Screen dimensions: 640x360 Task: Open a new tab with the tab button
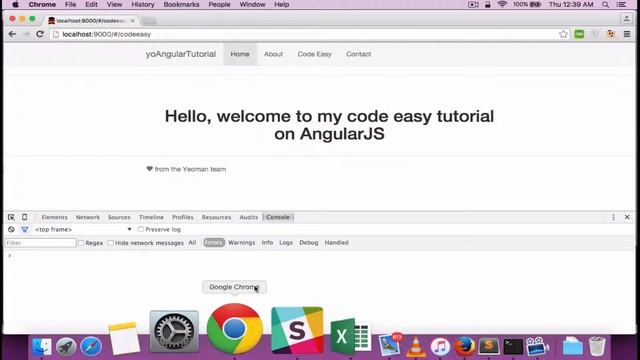coord(149,20)
